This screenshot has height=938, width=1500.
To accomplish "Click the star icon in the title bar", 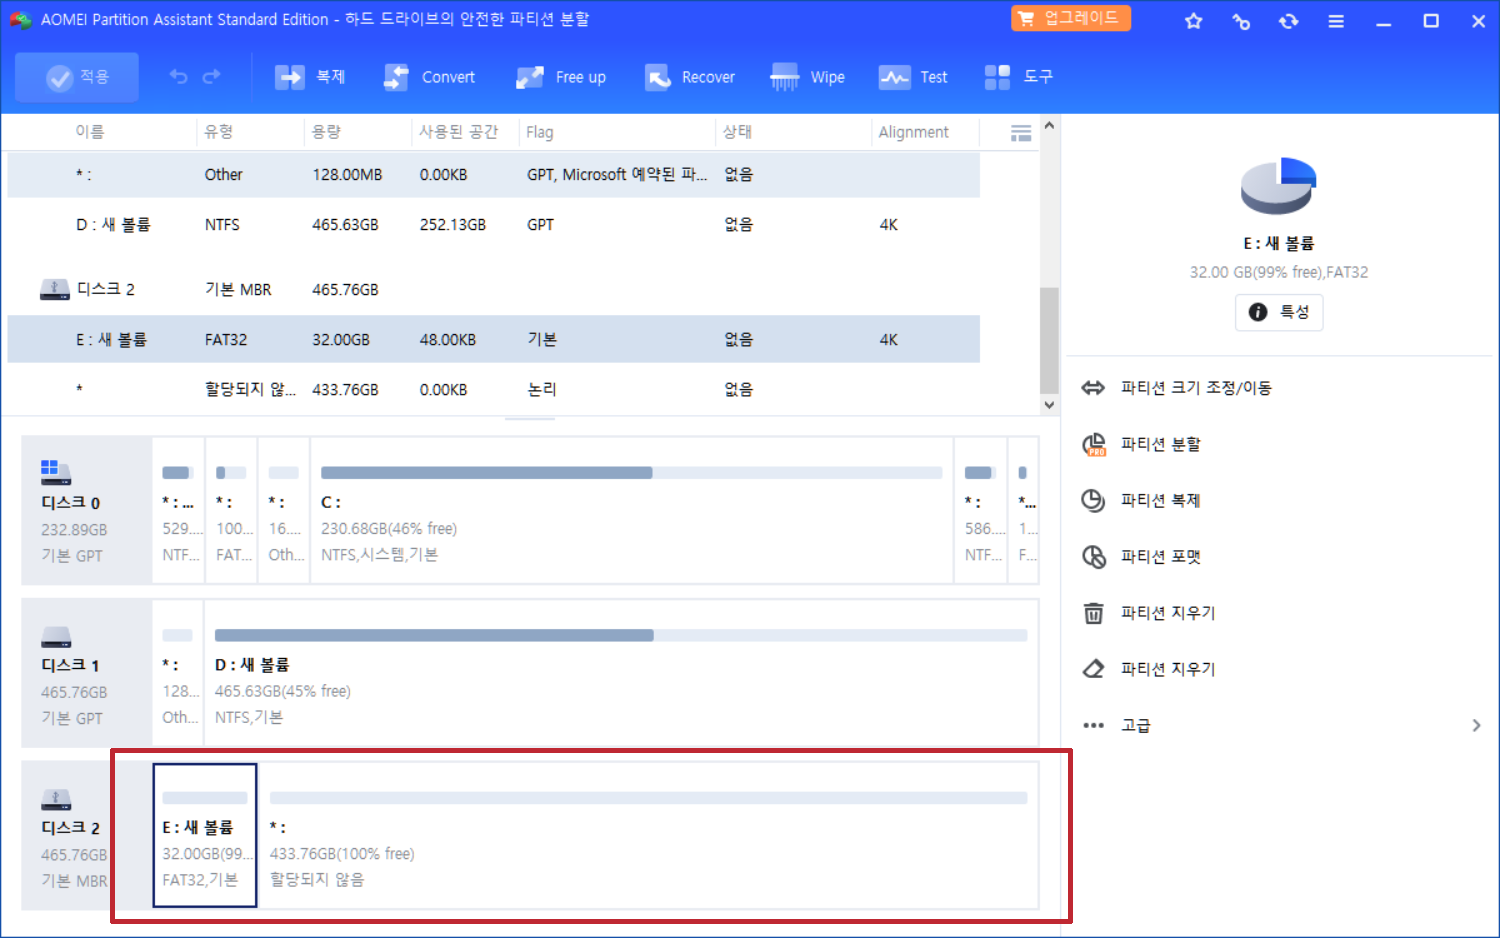I will click(x=1193, y=21).
